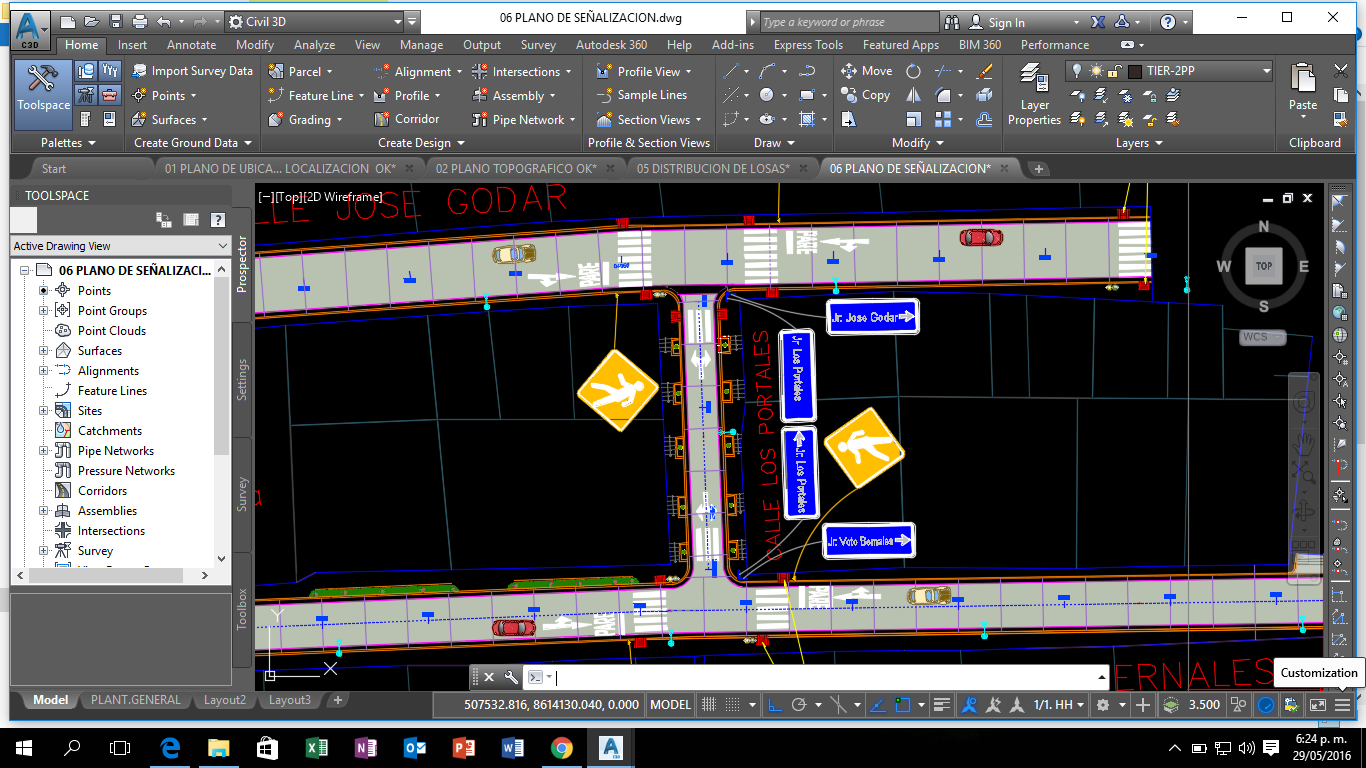
Task: Select the Line tool in the Draw panel
Action: click(x=733, y=71)
